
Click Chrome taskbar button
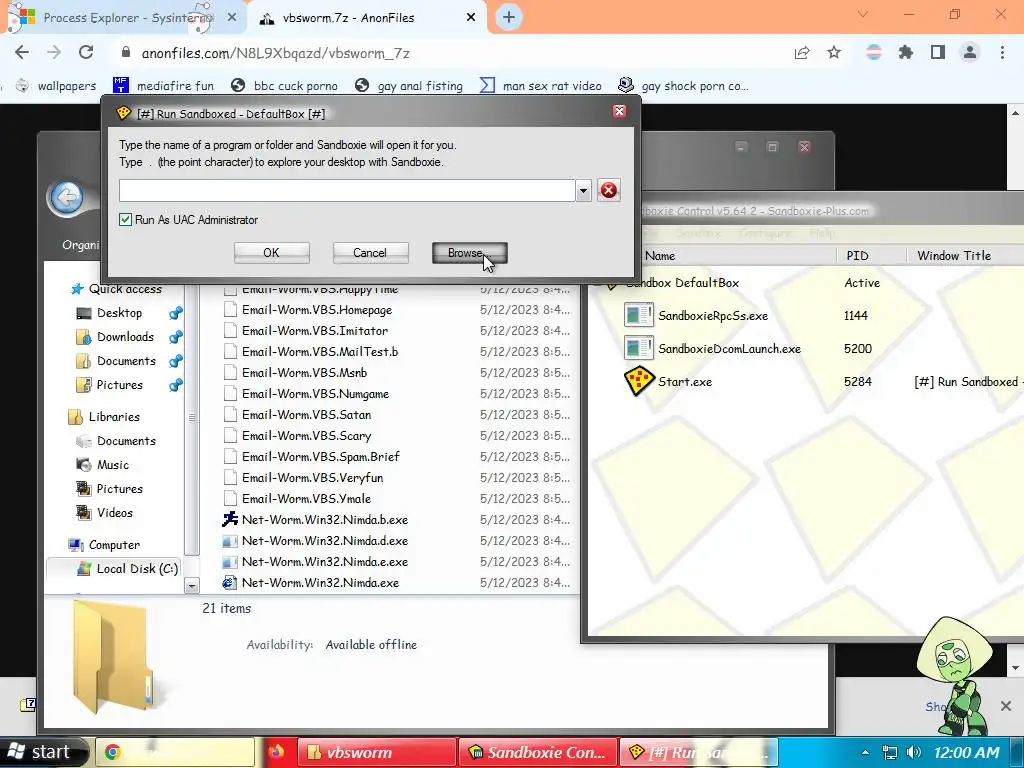point(175,752)
